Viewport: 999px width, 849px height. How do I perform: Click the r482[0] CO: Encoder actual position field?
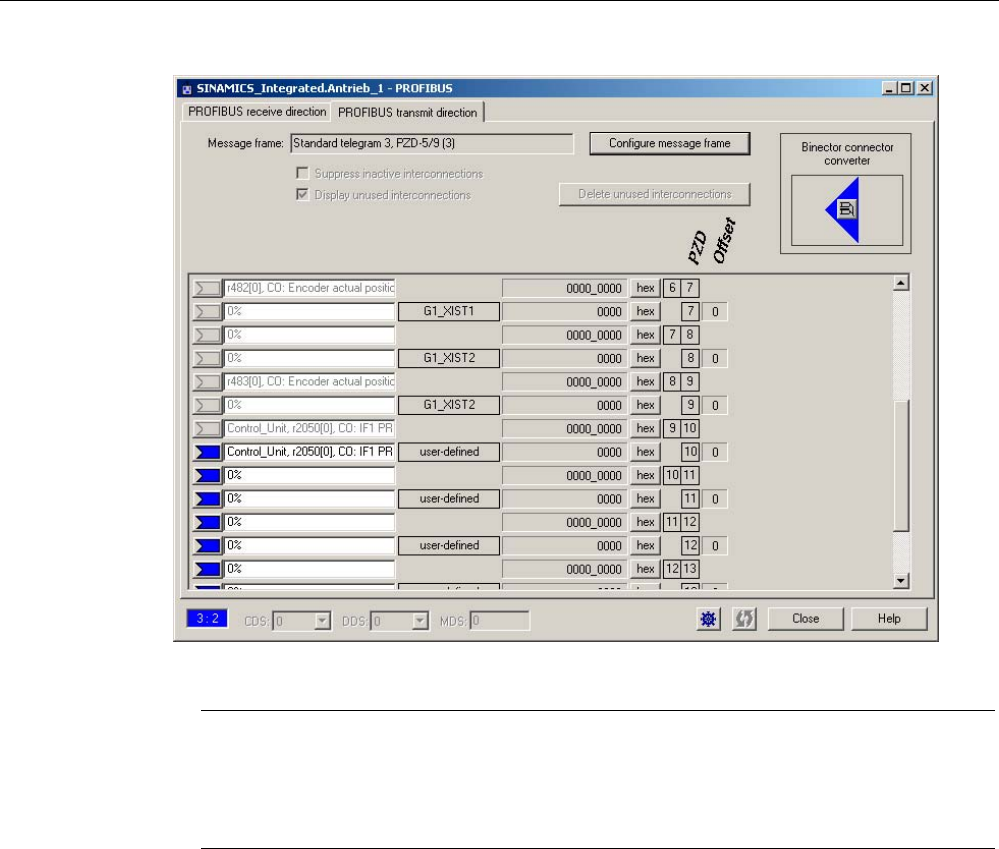coord(310,289)
